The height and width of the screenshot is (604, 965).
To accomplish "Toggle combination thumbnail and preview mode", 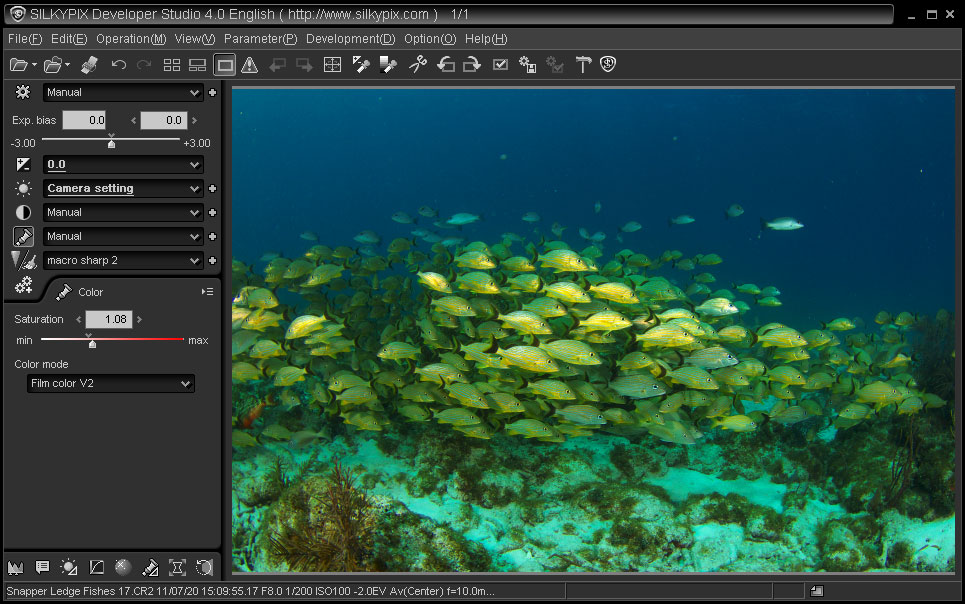I will click(197, 65).
